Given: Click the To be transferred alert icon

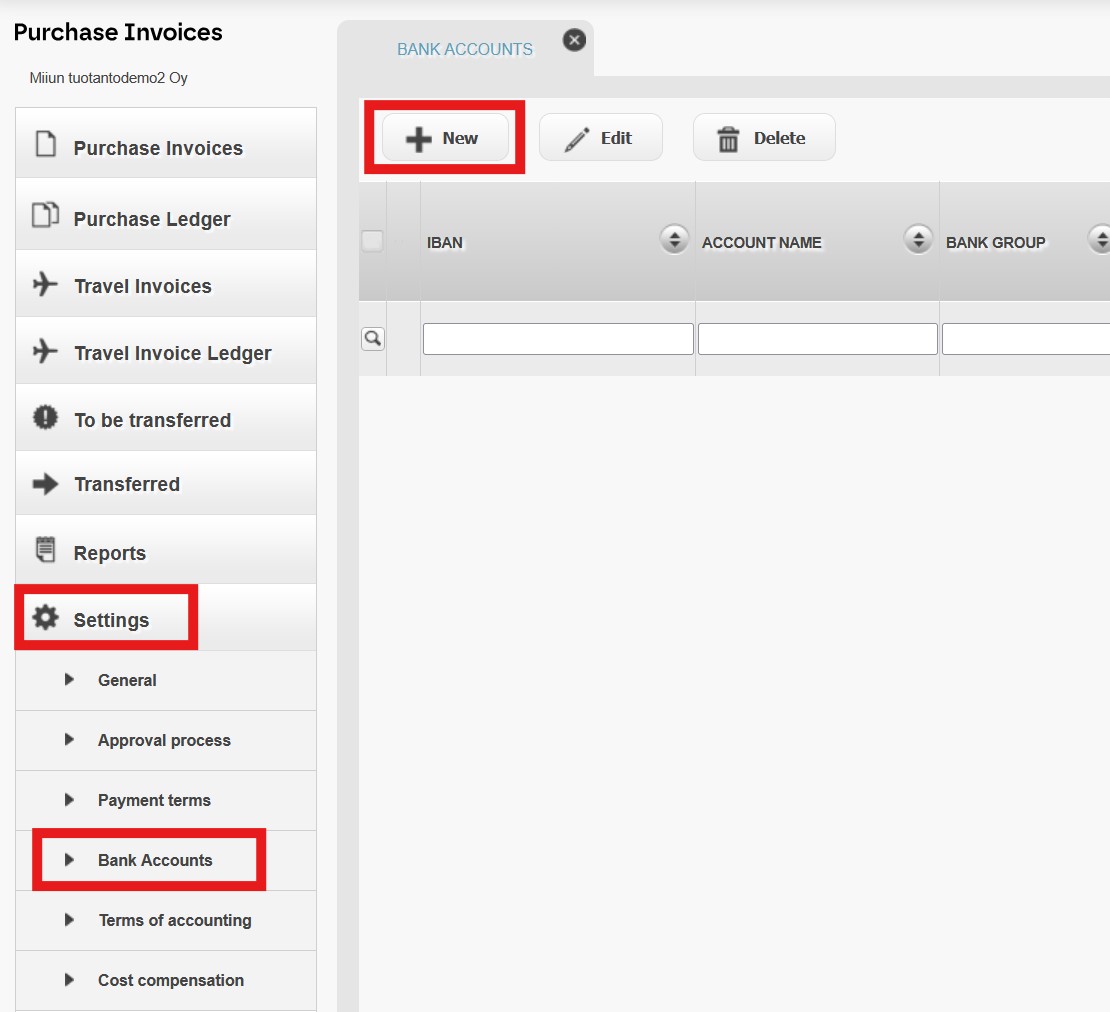Looking at the screenshot, I should coord(45,417).
